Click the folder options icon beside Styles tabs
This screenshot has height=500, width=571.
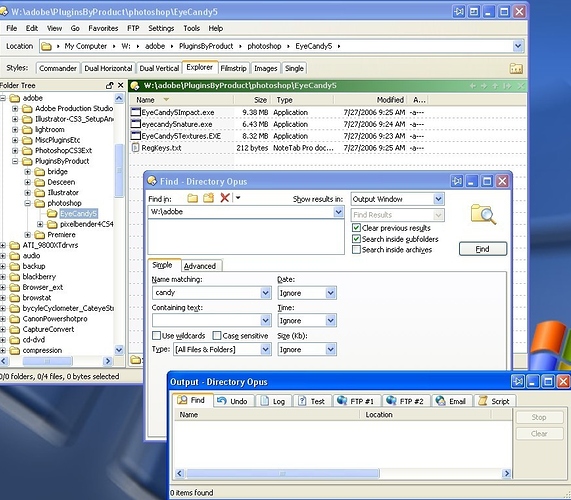(516, 68)
